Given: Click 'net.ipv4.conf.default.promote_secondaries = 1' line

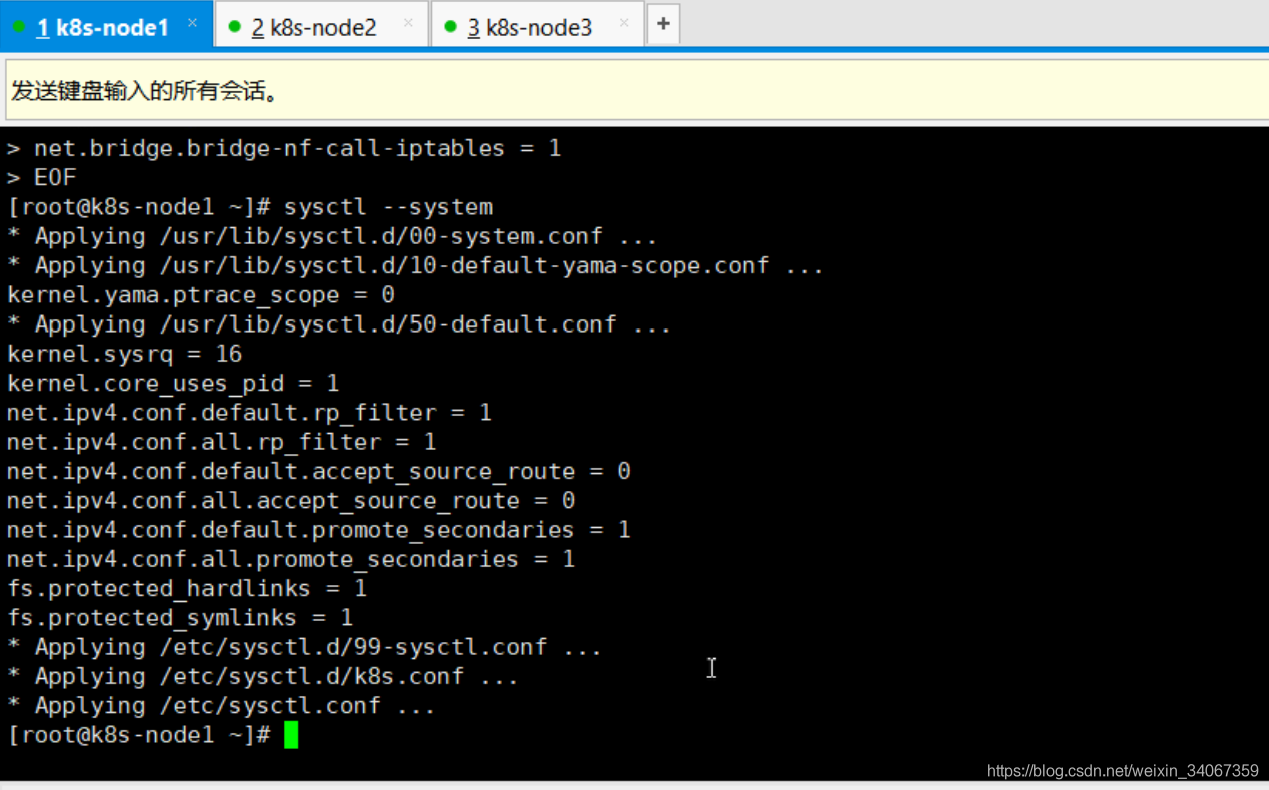Looking at the screenshot, I should (x=319, y=530).
